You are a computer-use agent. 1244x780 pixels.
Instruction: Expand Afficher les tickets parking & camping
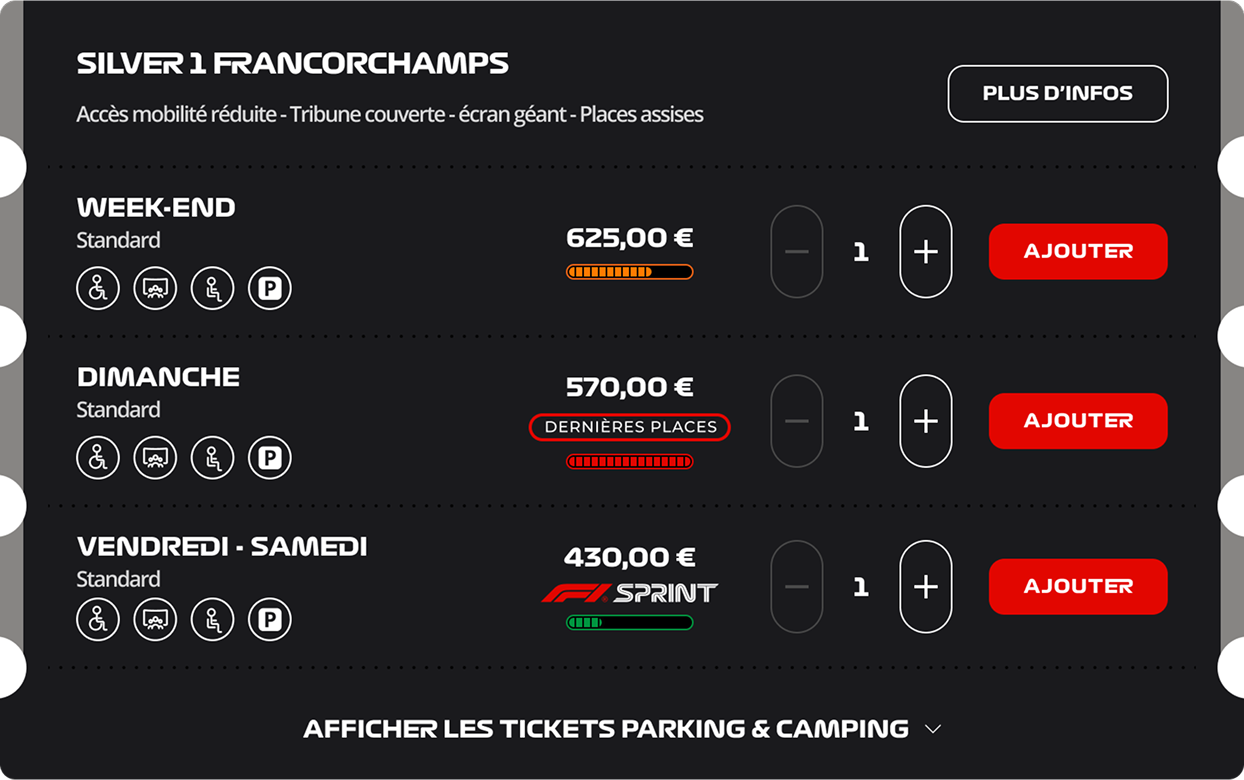click(622, 729)
